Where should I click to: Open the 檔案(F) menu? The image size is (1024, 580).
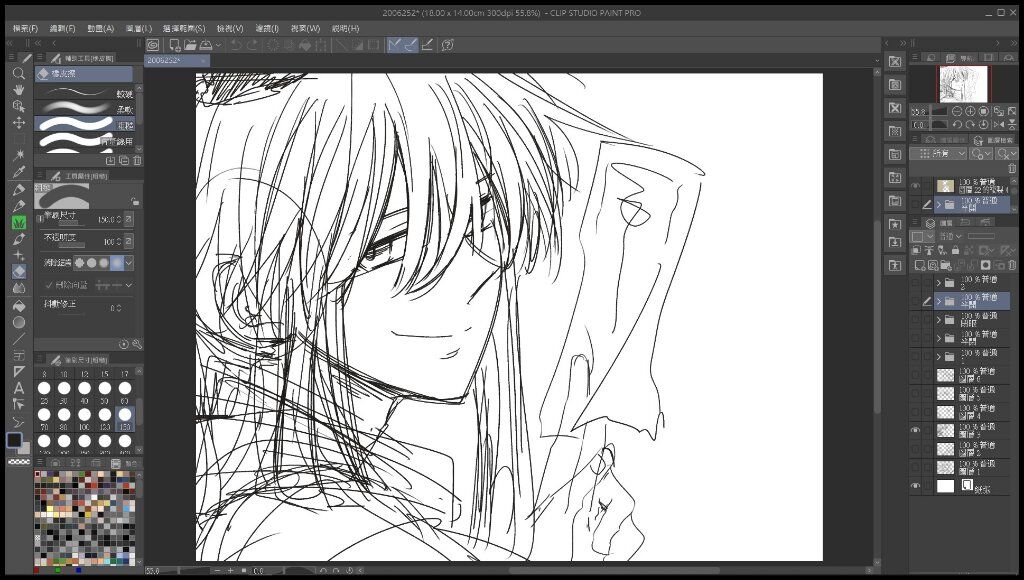click(x=25, y=29)
